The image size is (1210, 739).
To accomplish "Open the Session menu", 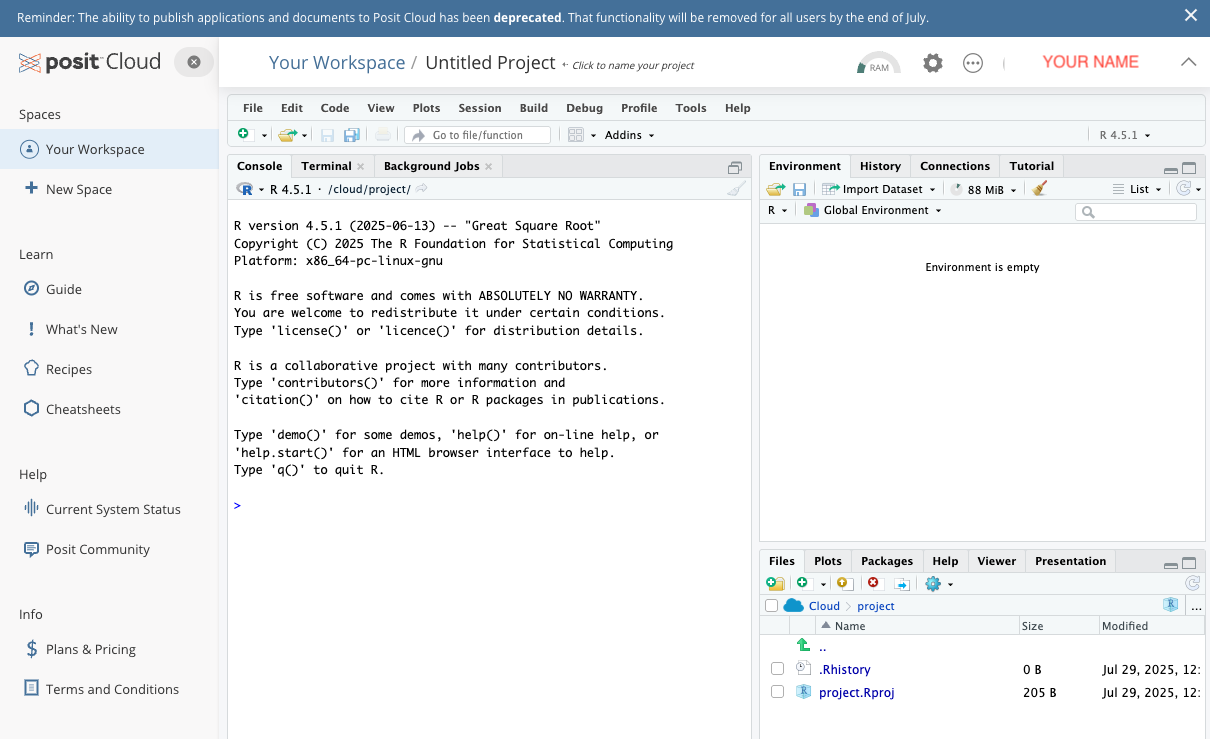I will [480, 108].
